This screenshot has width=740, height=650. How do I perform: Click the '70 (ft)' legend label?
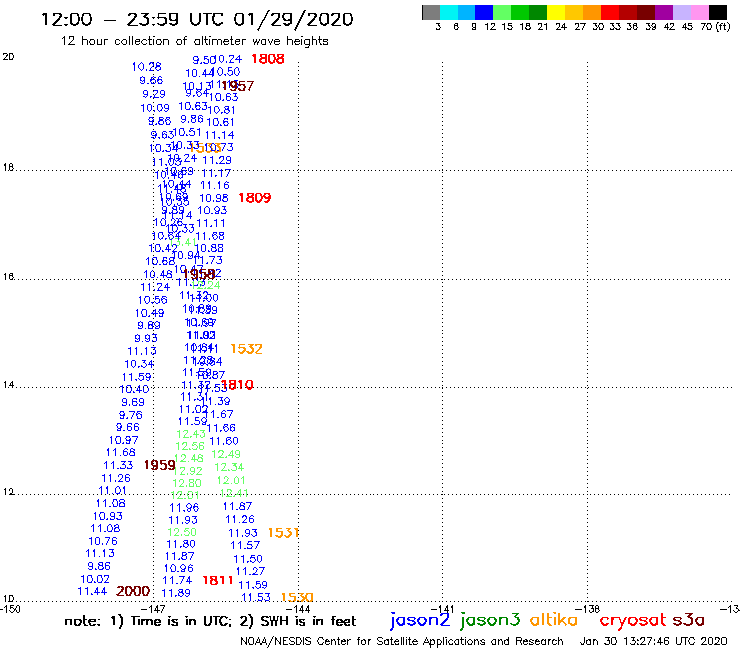(x=715, y=27)
